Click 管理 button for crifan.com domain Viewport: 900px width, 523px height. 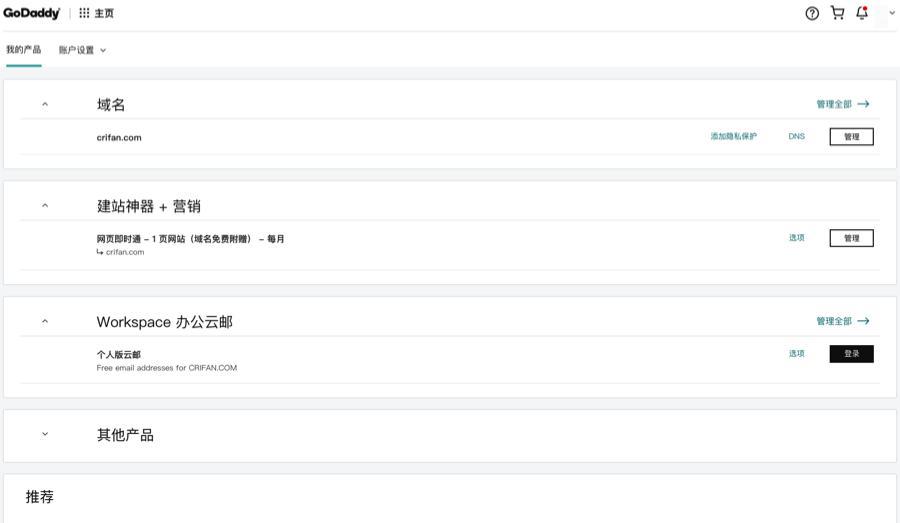[851, 137]
